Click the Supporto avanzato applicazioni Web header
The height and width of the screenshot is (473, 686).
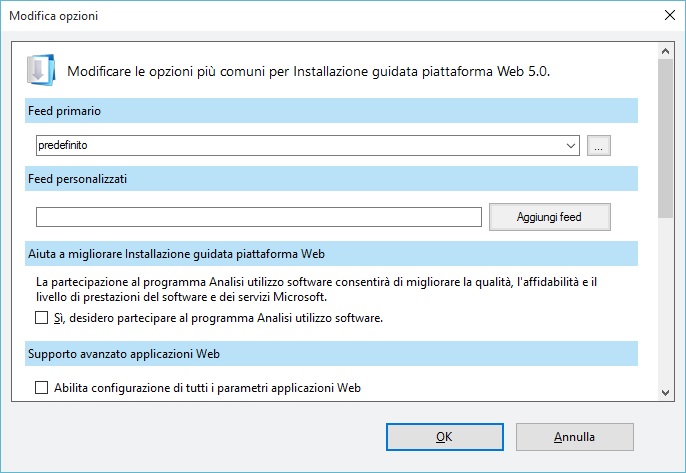[x=331, y=354]
